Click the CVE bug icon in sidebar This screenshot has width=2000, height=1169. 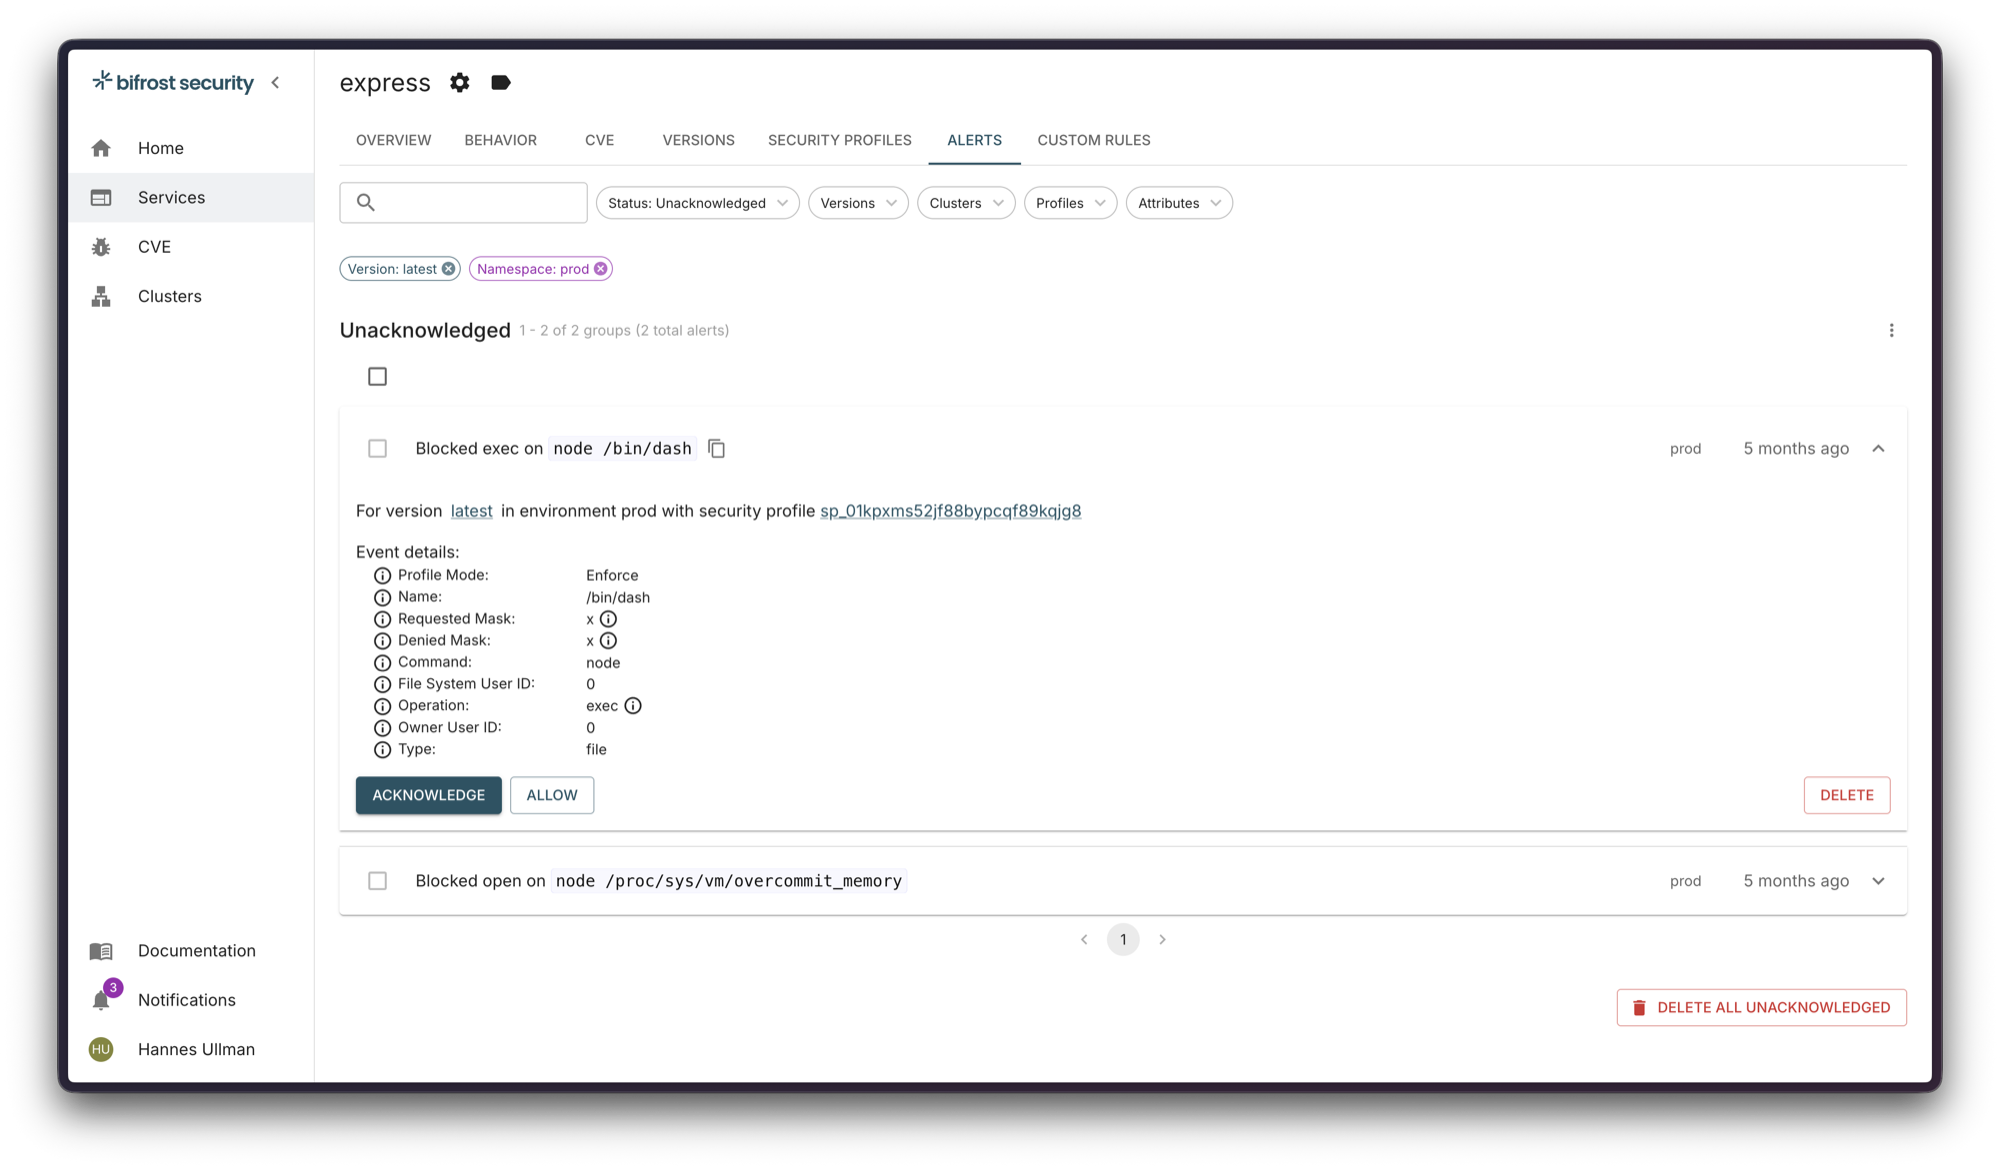[x=101, y=247]
